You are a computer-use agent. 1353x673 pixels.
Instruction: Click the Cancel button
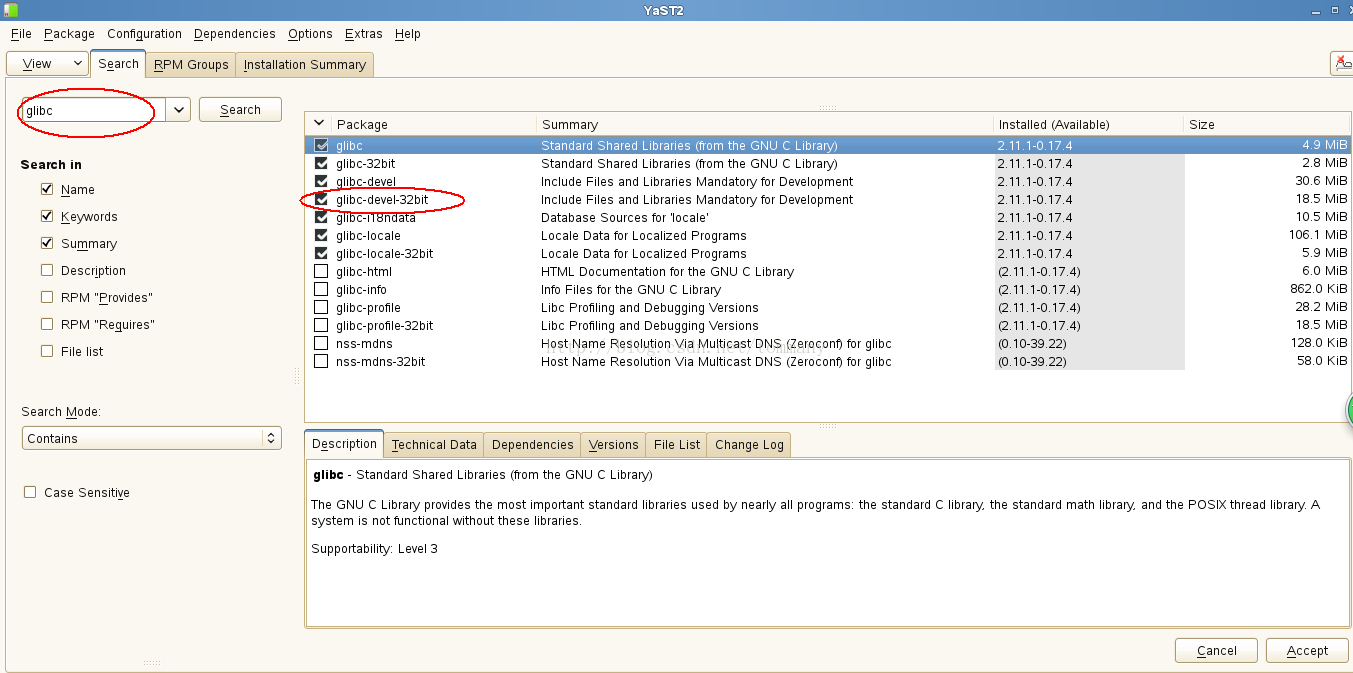tap(1217, 650)
